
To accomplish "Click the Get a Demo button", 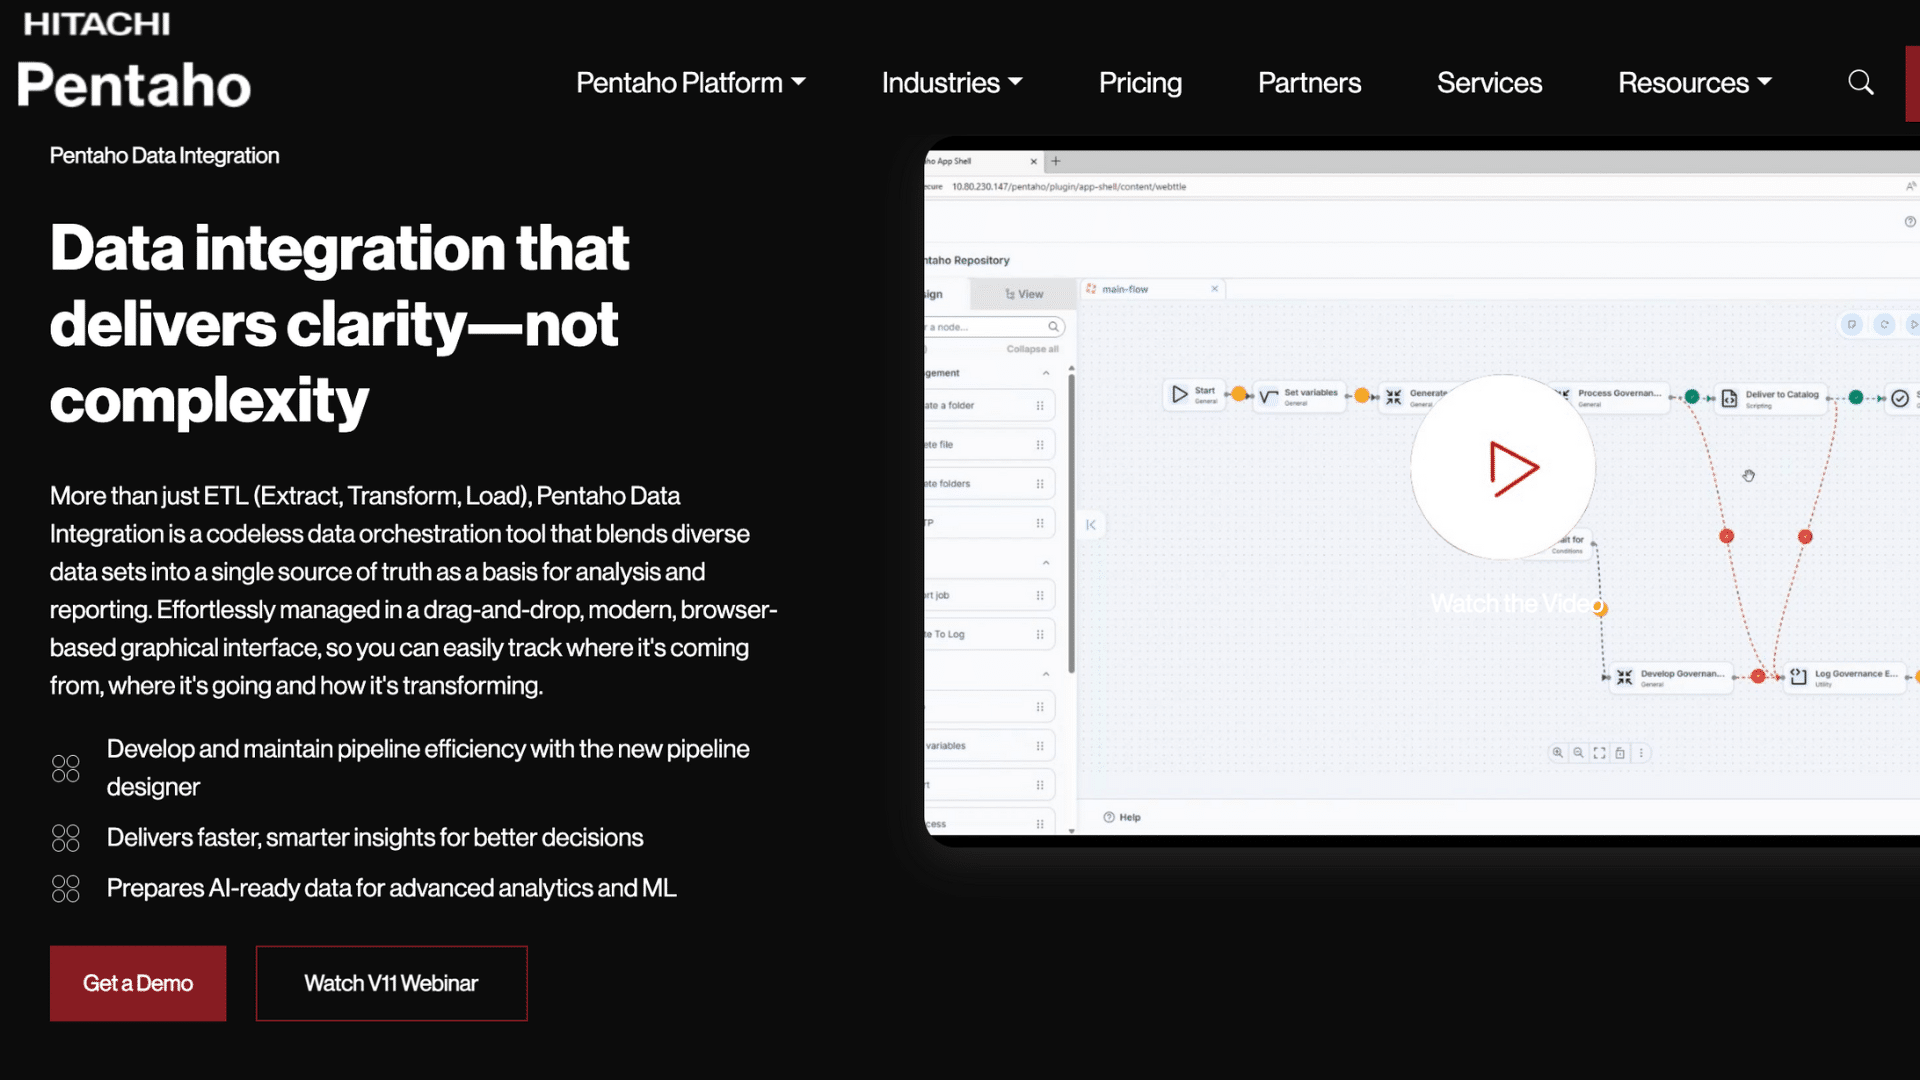I will [137, 983].
